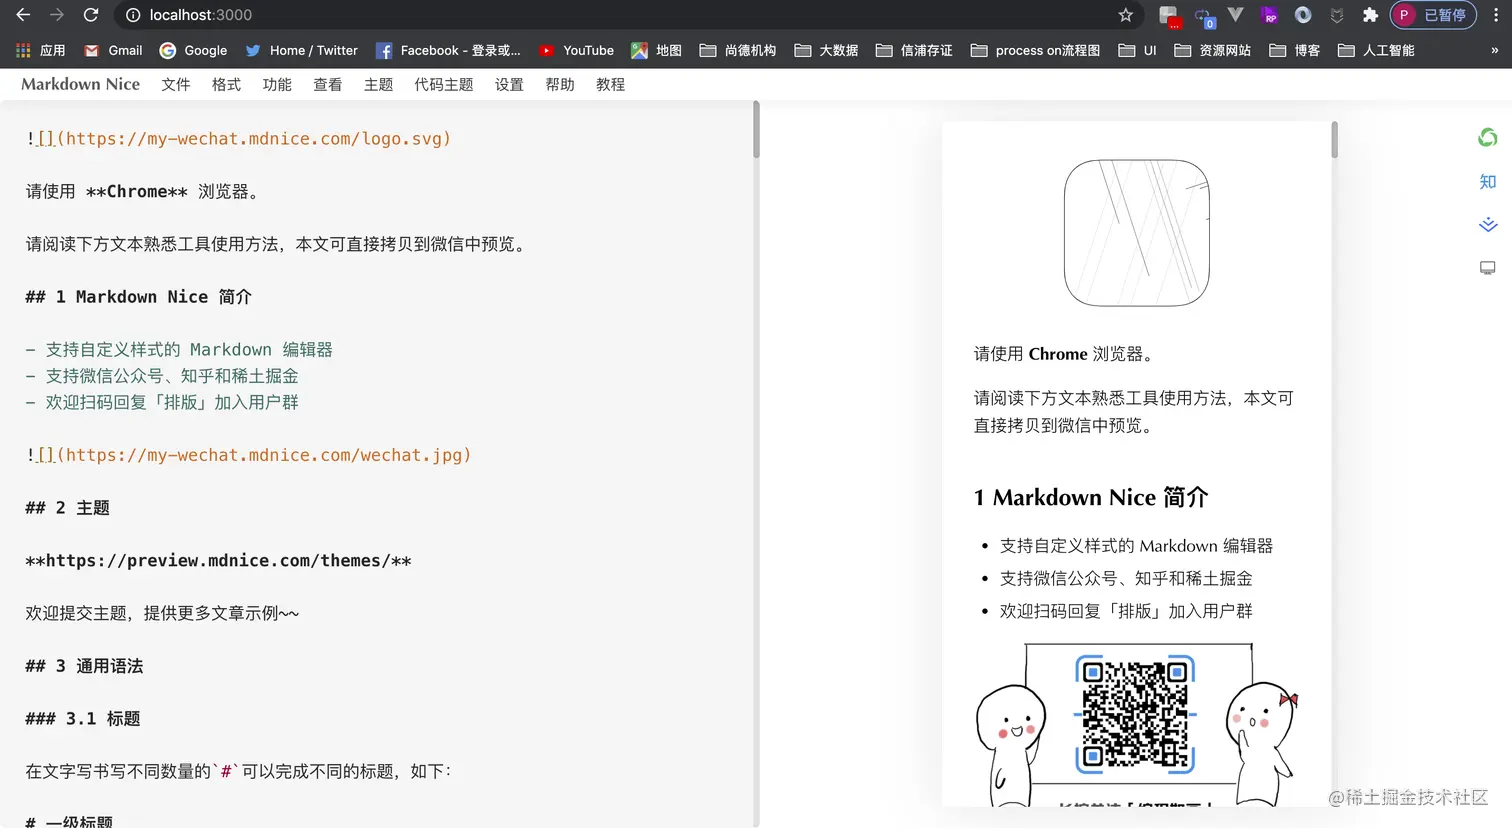The width and height of the screenshot is (1512, 831).
Task: Expand the 资源网站 bookmark folder
Action: pos(1212,50)
